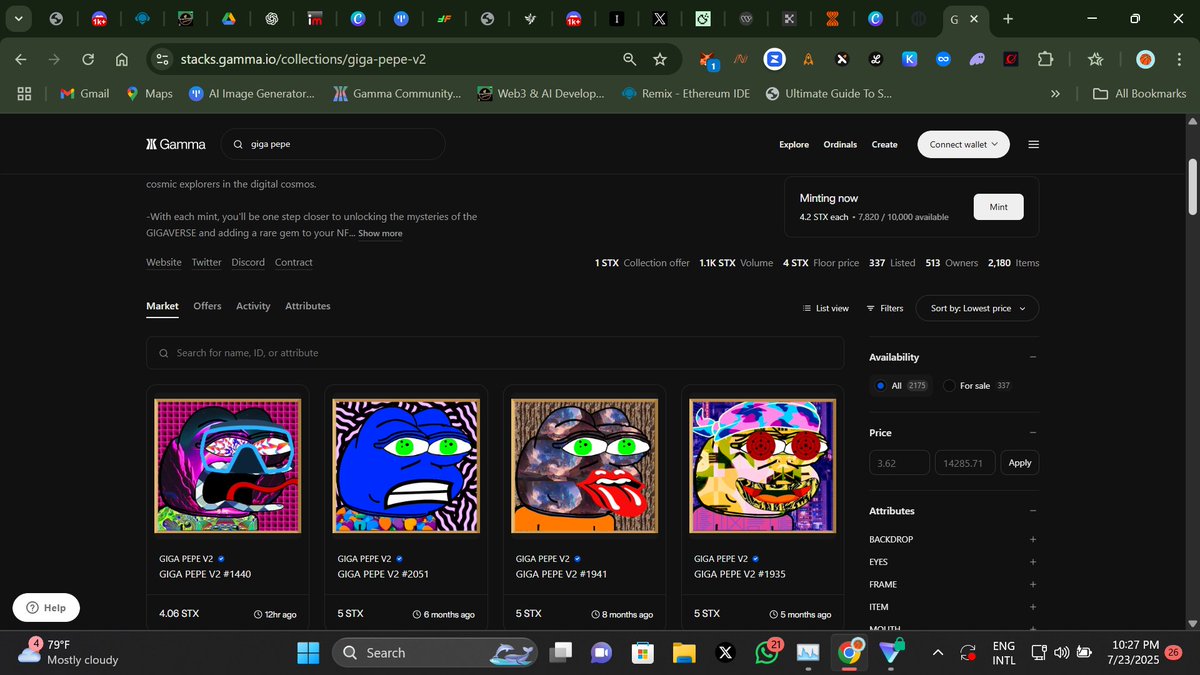Select the All availability radio button
The height and width of the screenshot is (675, 1200).
880,385
